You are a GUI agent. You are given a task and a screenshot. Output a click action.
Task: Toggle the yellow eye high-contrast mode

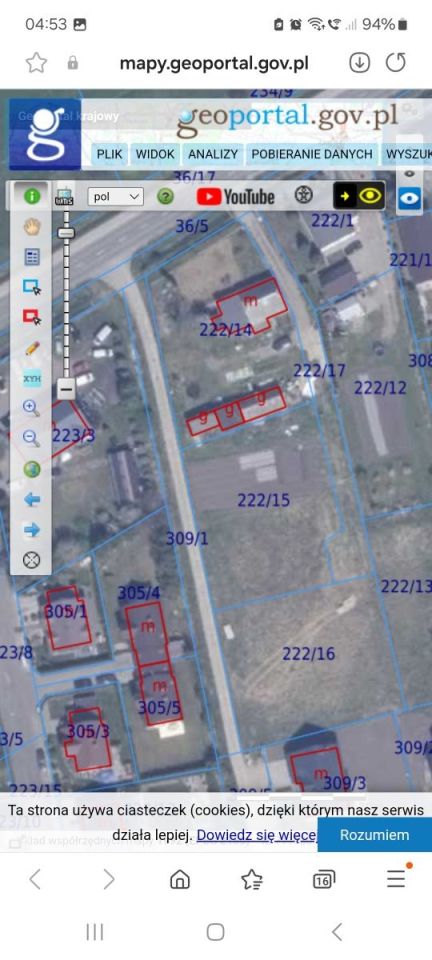tap(359, 196)
